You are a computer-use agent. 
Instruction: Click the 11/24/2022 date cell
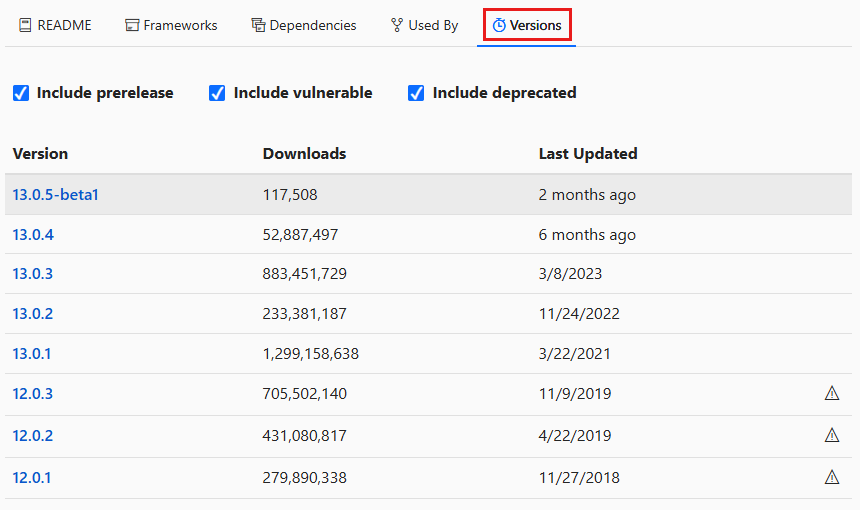coord(579,314)
